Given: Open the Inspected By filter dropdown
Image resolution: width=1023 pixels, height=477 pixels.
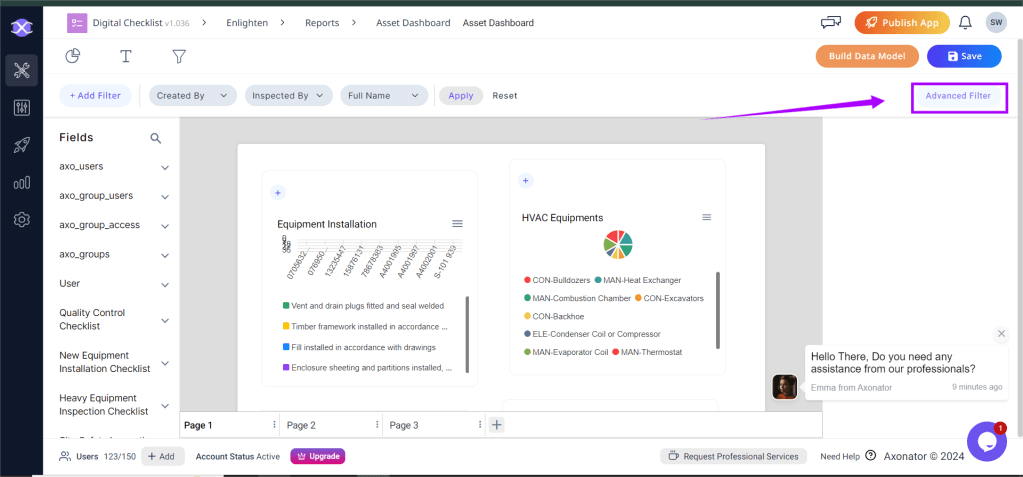Looking at the screenshot, I should 287,96.
